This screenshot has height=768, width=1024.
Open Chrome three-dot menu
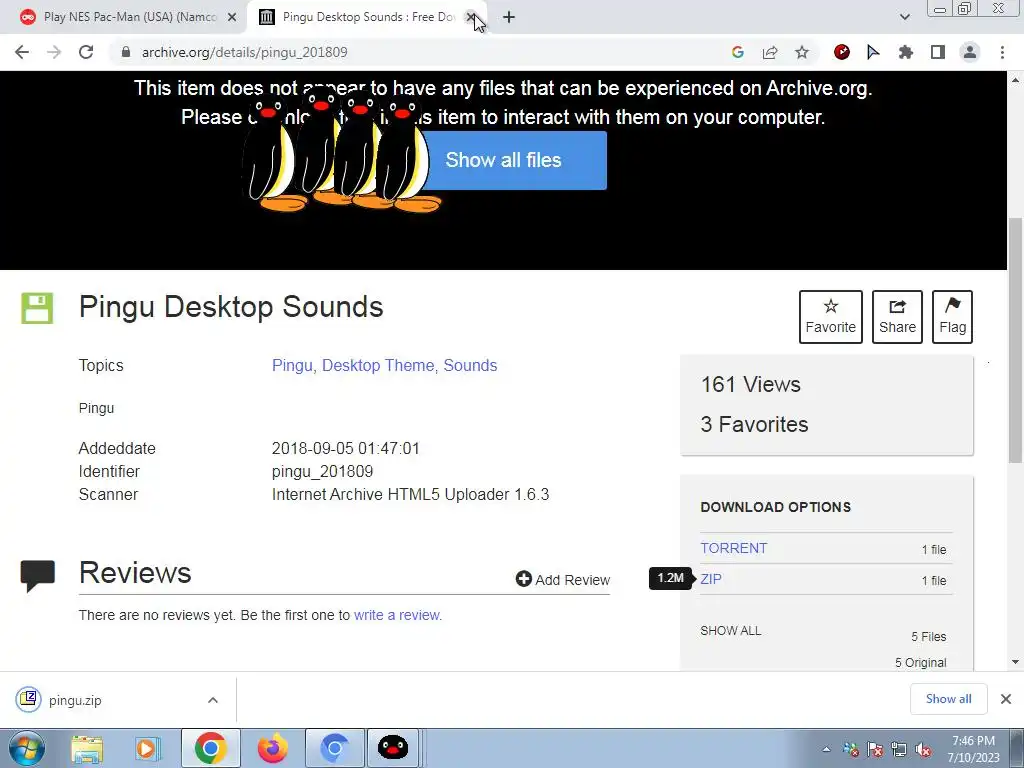(x=1002, y=52)
